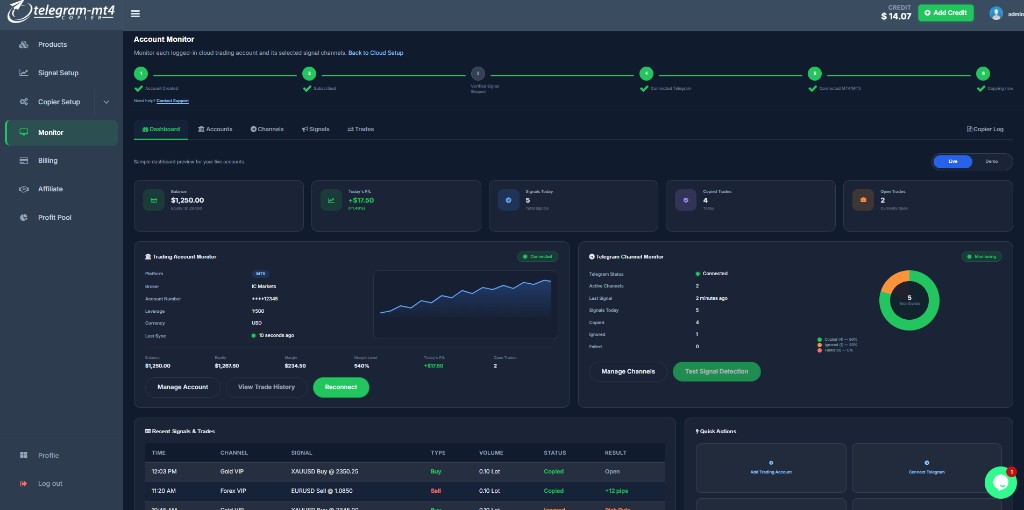Click the Gold VIP 12:03 PM row
The height and width of the screenshot is (510, 1024).
(405, 471)
